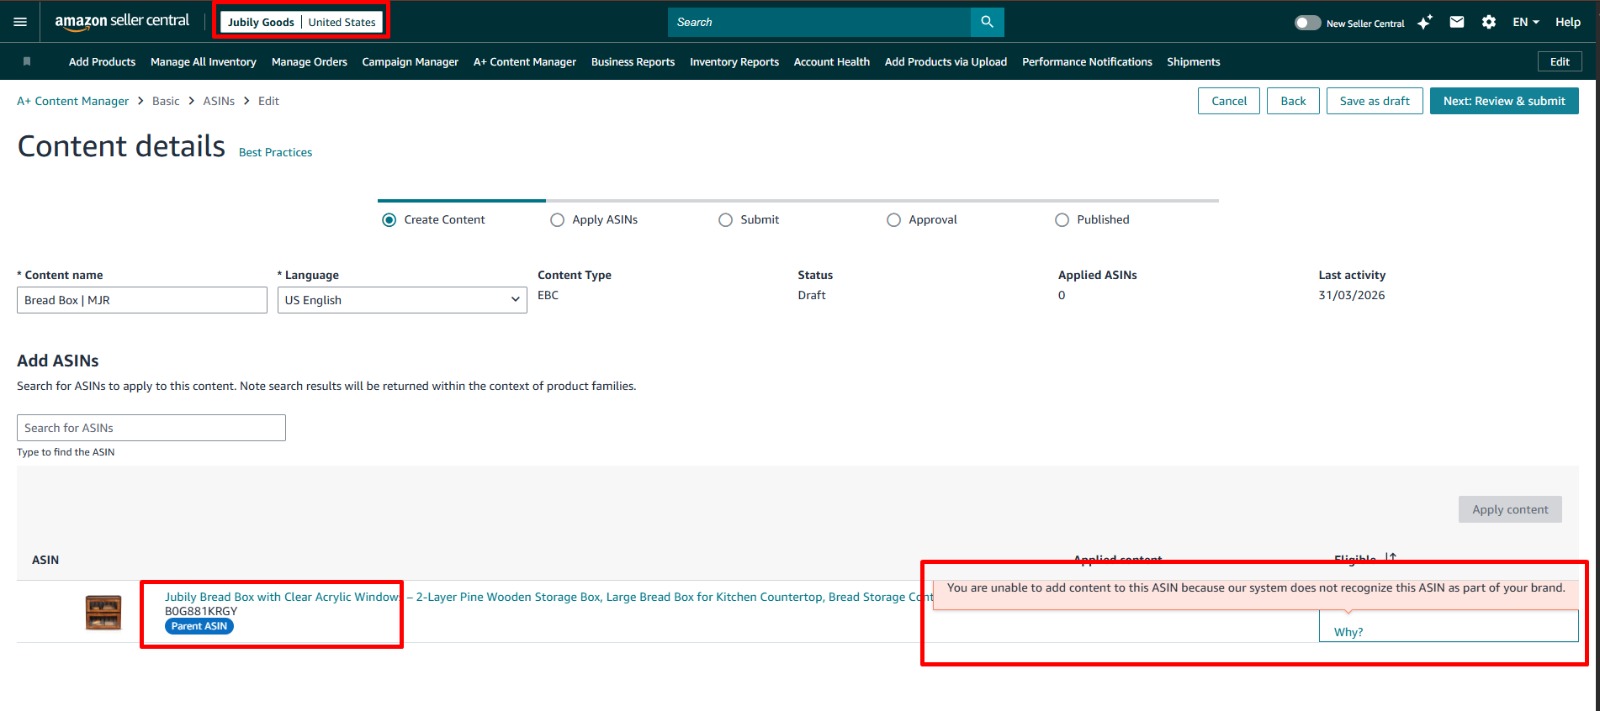Click the search magnifier button
Screen dimensions: 1600x711
coord(987,22)
